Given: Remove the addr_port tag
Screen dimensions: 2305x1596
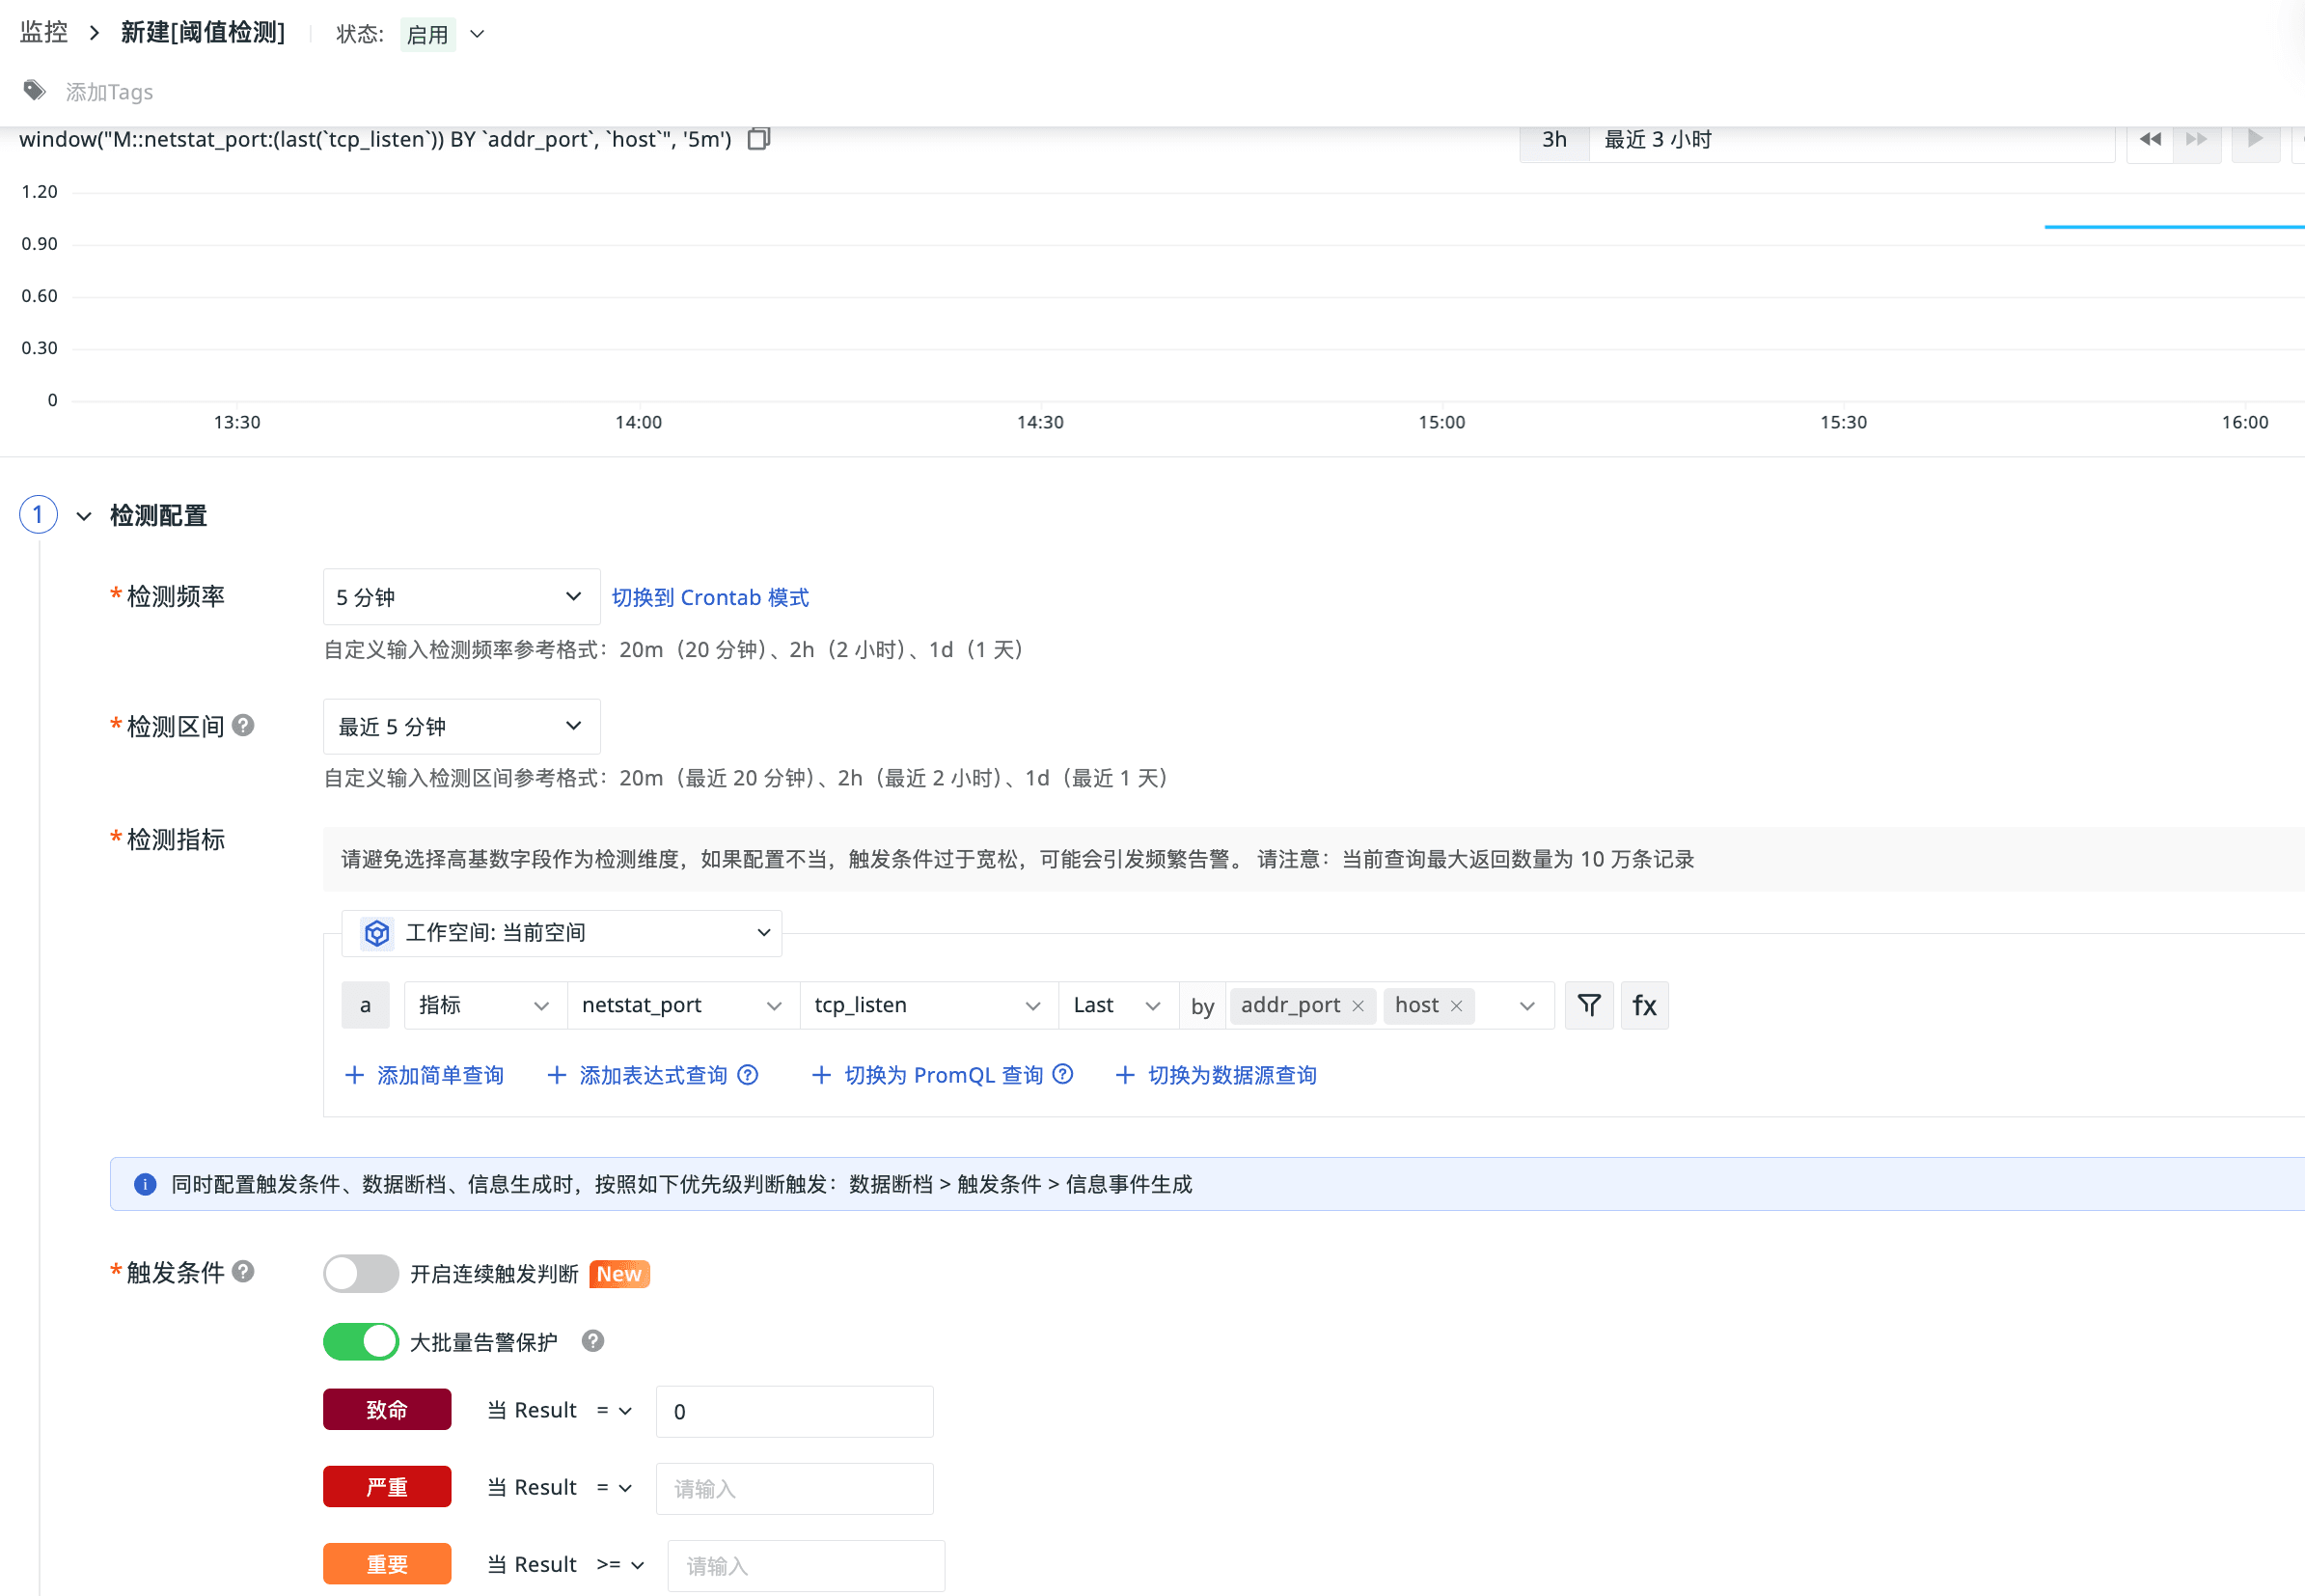Looking at the screenshot, I should point(1358,1006).
